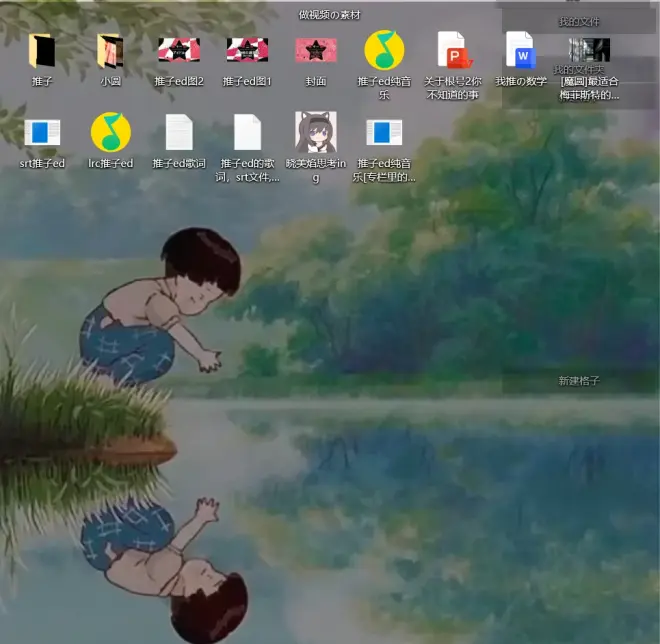
Task: Open the 晓美焰思考ing anime image
Action: (x=316, y=132)
